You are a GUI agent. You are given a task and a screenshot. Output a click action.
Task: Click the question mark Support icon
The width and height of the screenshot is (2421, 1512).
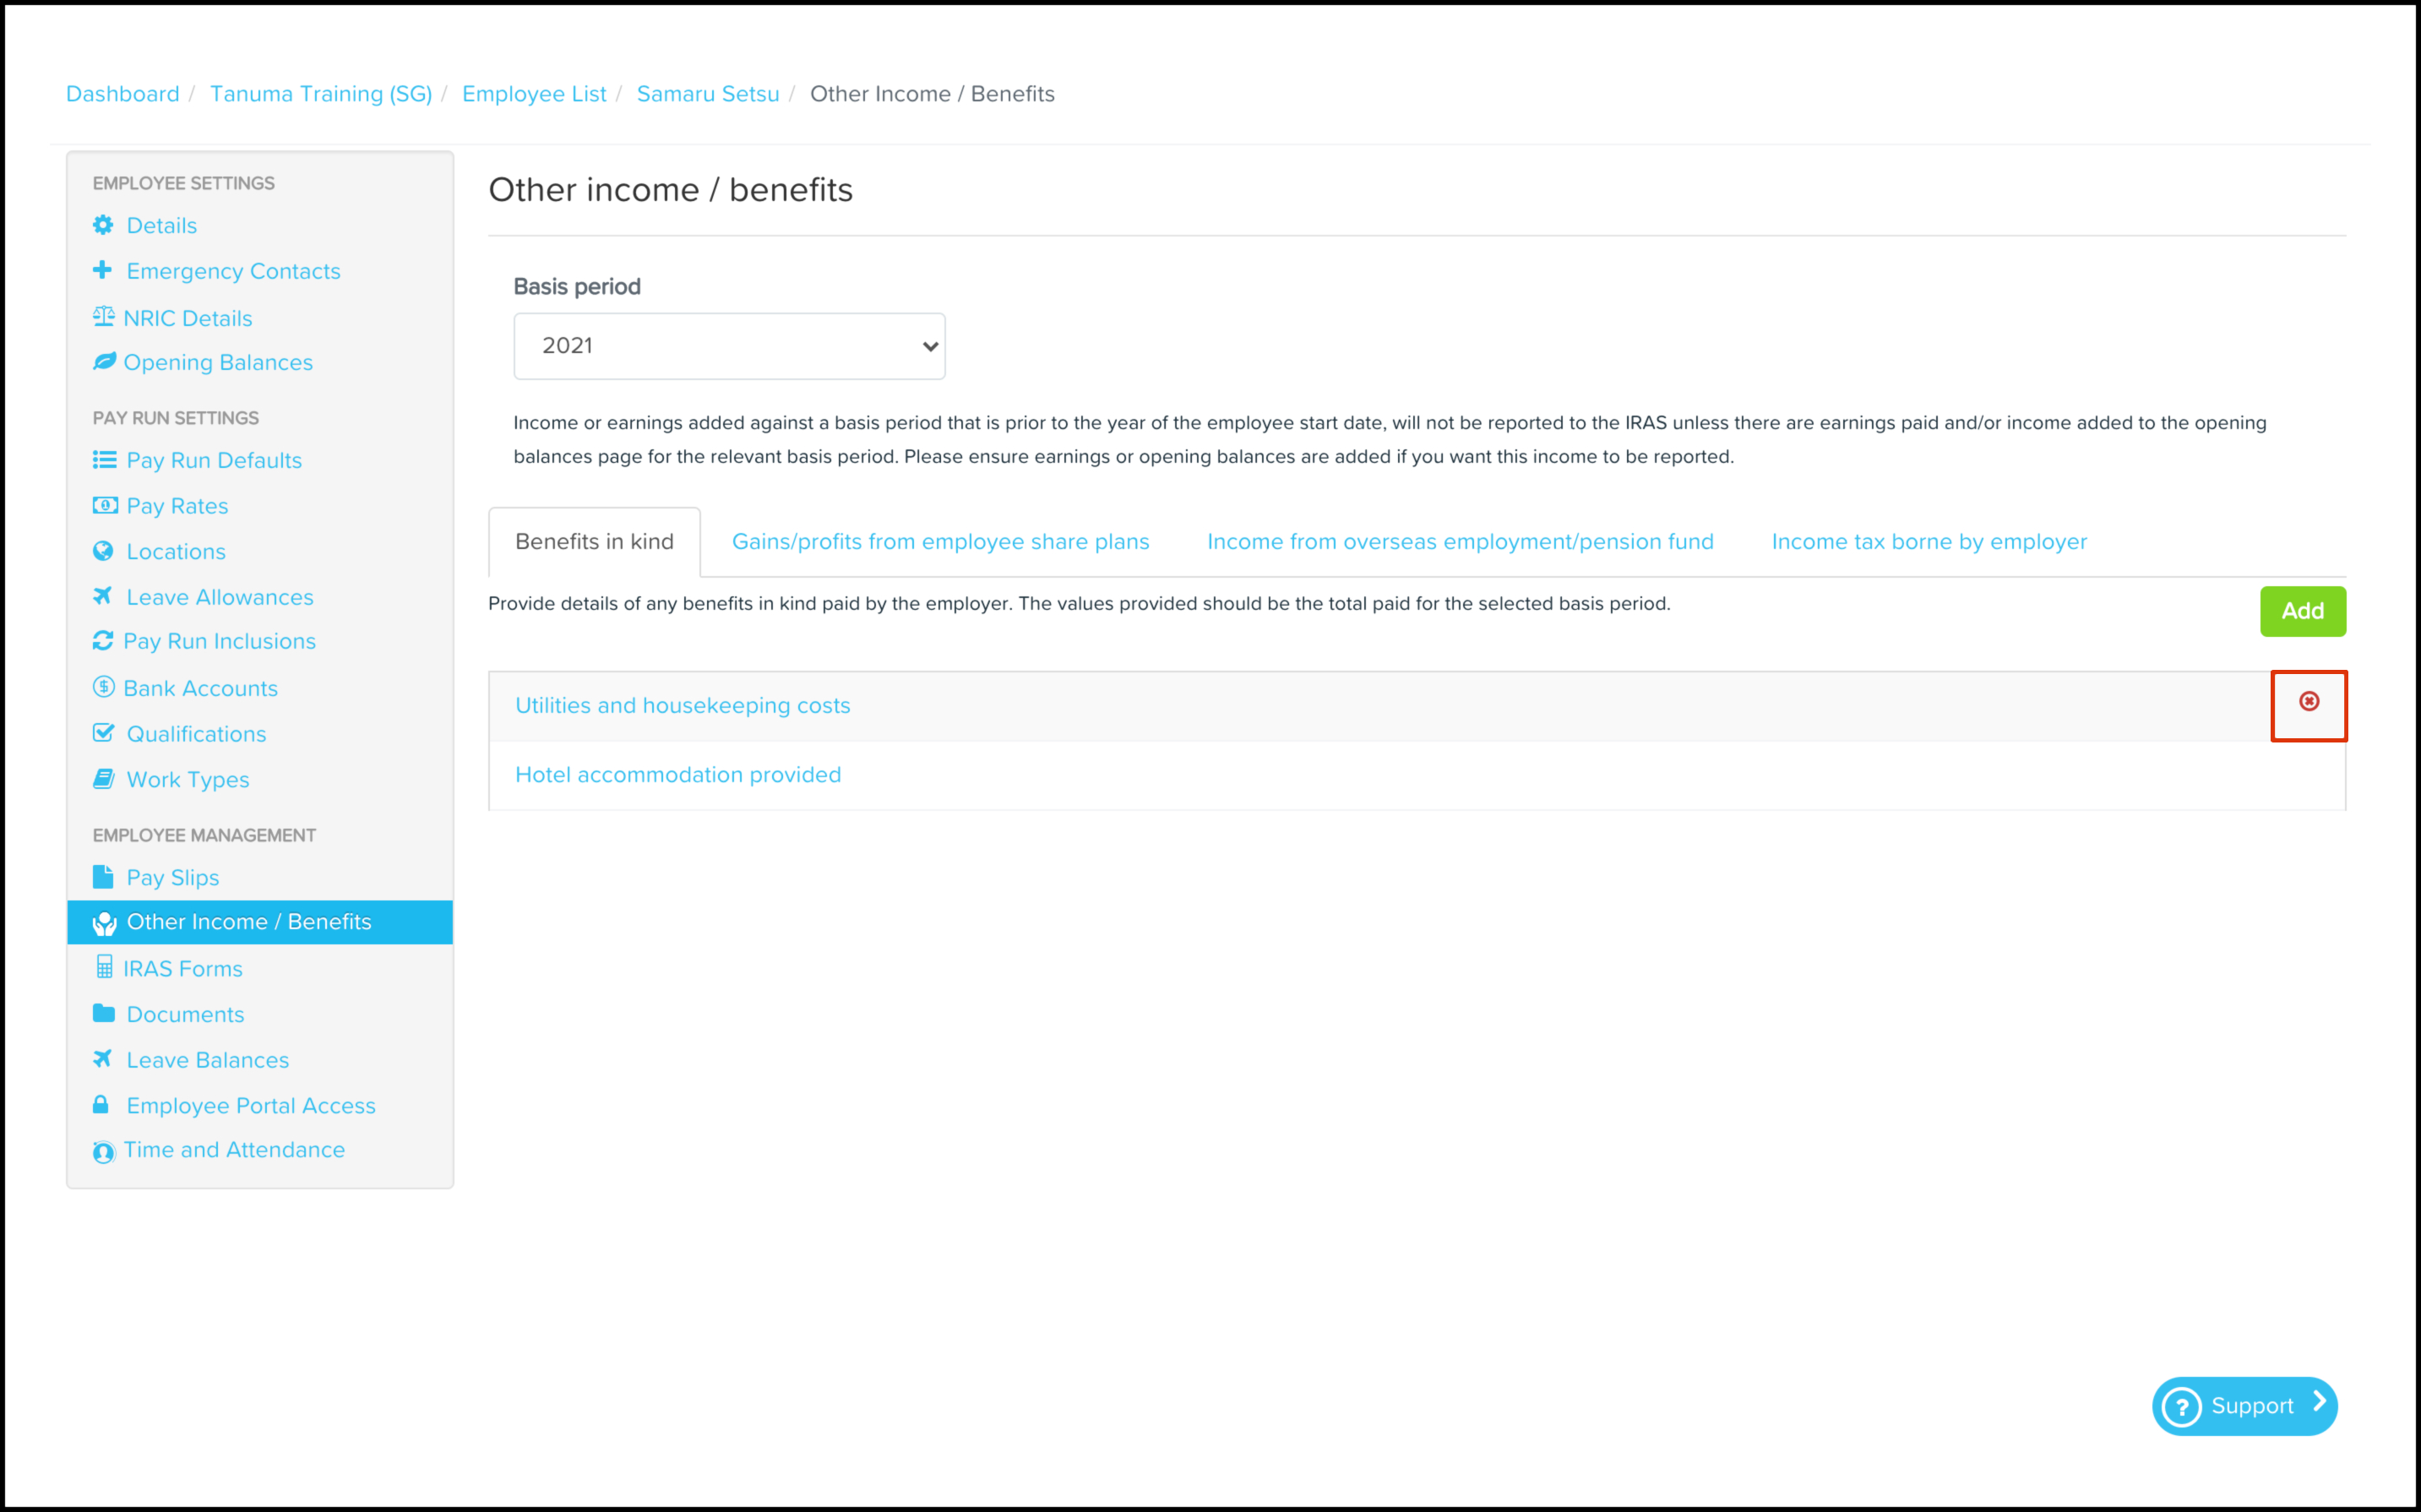(2181, 1407)
